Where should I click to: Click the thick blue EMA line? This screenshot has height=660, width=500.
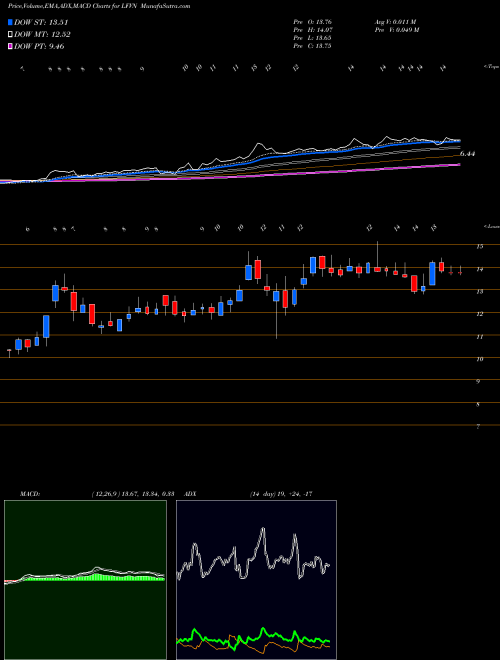(x=261, y=158)
